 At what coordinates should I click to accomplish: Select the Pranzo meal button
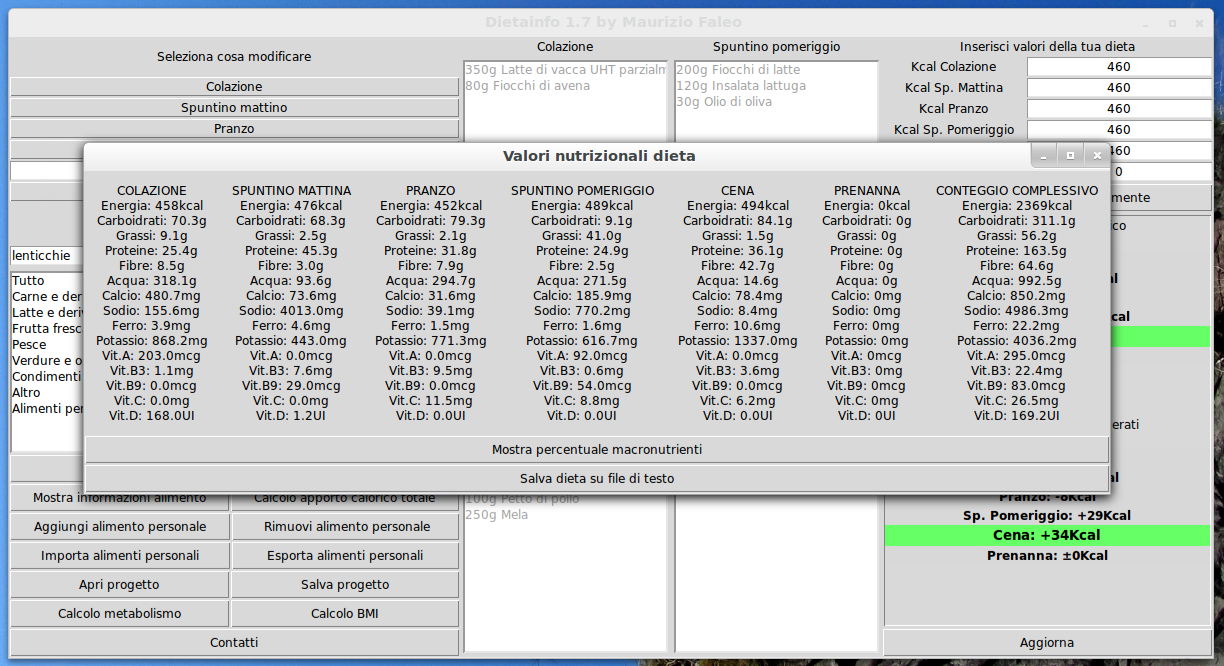coord(234,129)
